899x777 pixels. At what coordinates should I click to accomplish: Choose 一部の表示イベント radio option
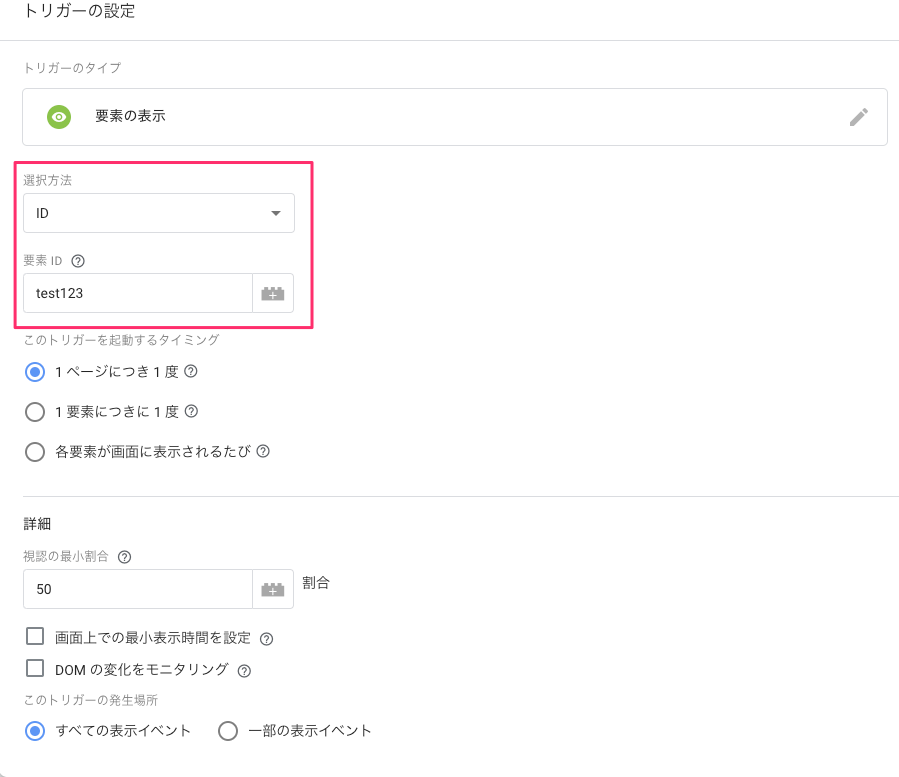coord(228,731)
